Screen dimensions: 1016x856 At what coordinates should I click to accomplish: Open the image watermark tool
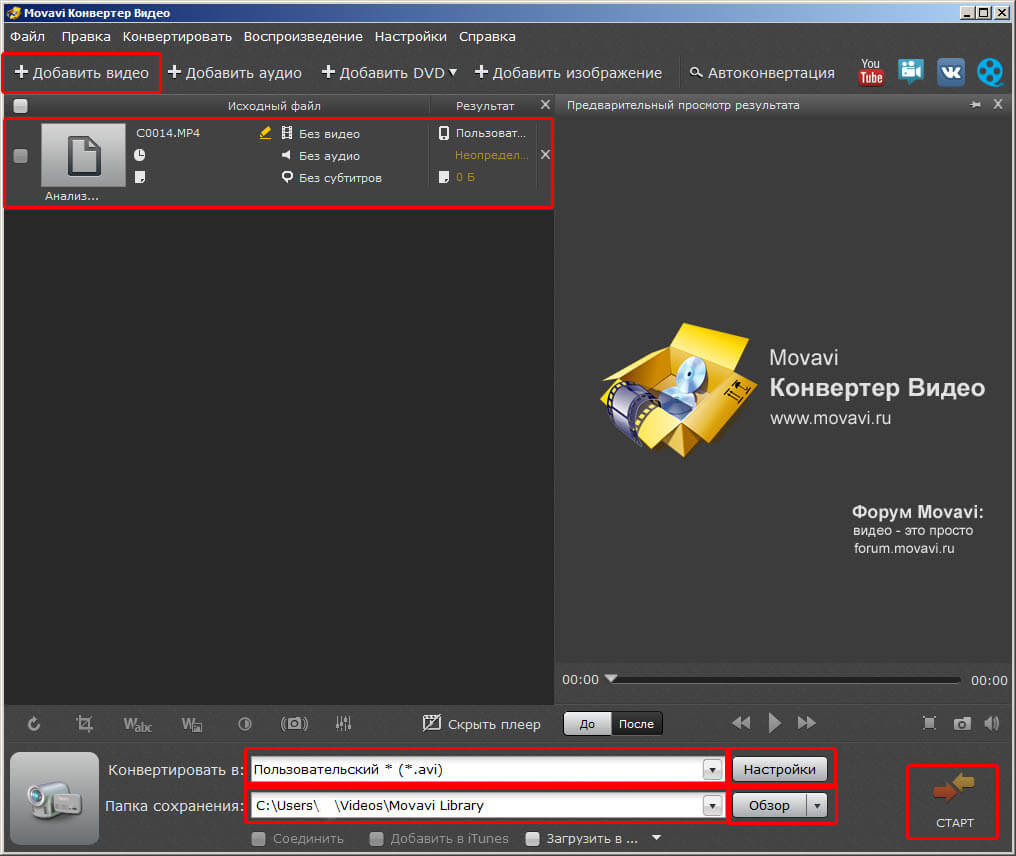pyautogui.click(x=192, y=724)
